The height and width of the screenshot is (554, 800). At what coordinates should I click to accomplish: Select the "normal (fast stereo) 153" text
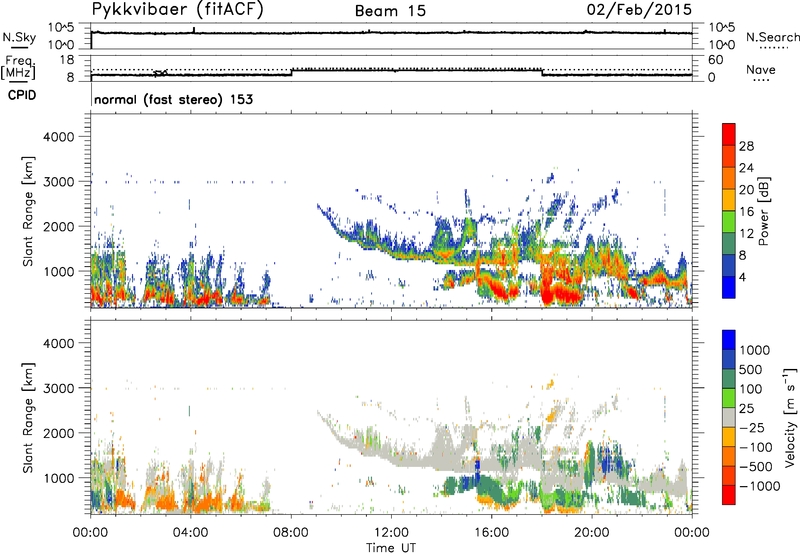pos(173,99)
